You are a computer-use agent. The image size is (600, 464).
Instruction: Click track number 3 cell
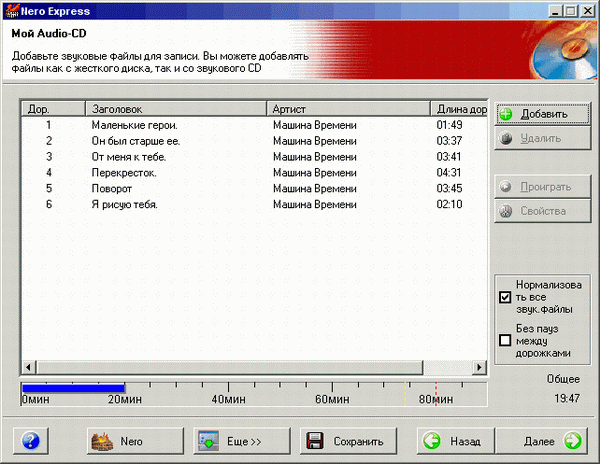49,157
